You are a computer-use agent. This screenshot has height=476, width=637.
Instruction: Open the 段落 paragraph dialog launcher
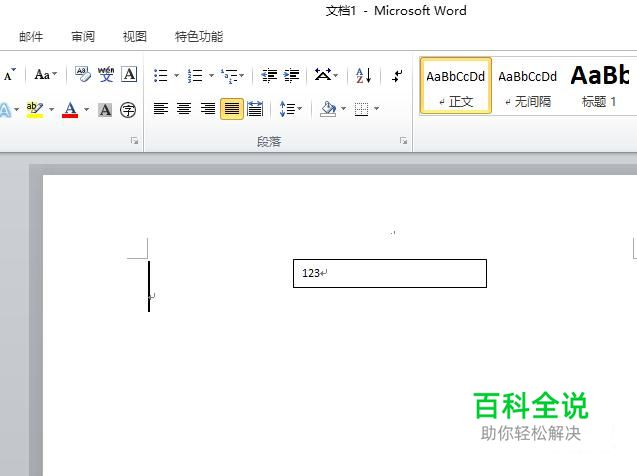[x=403, y=141]
